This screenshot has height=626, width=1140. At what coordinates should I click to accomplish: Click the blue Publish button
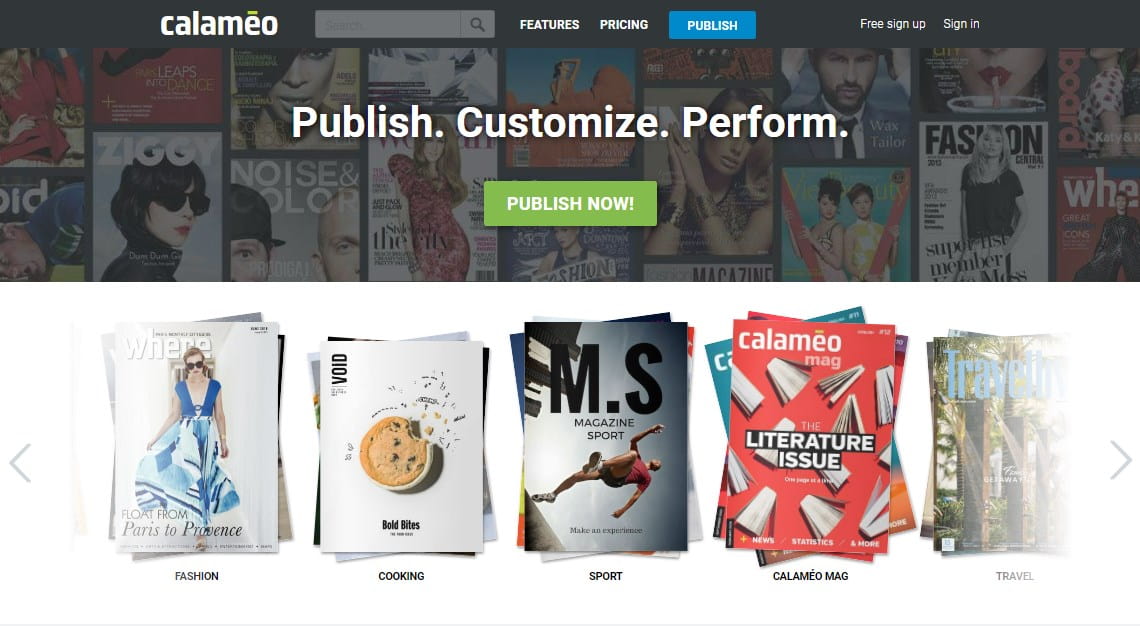[712, 25]
